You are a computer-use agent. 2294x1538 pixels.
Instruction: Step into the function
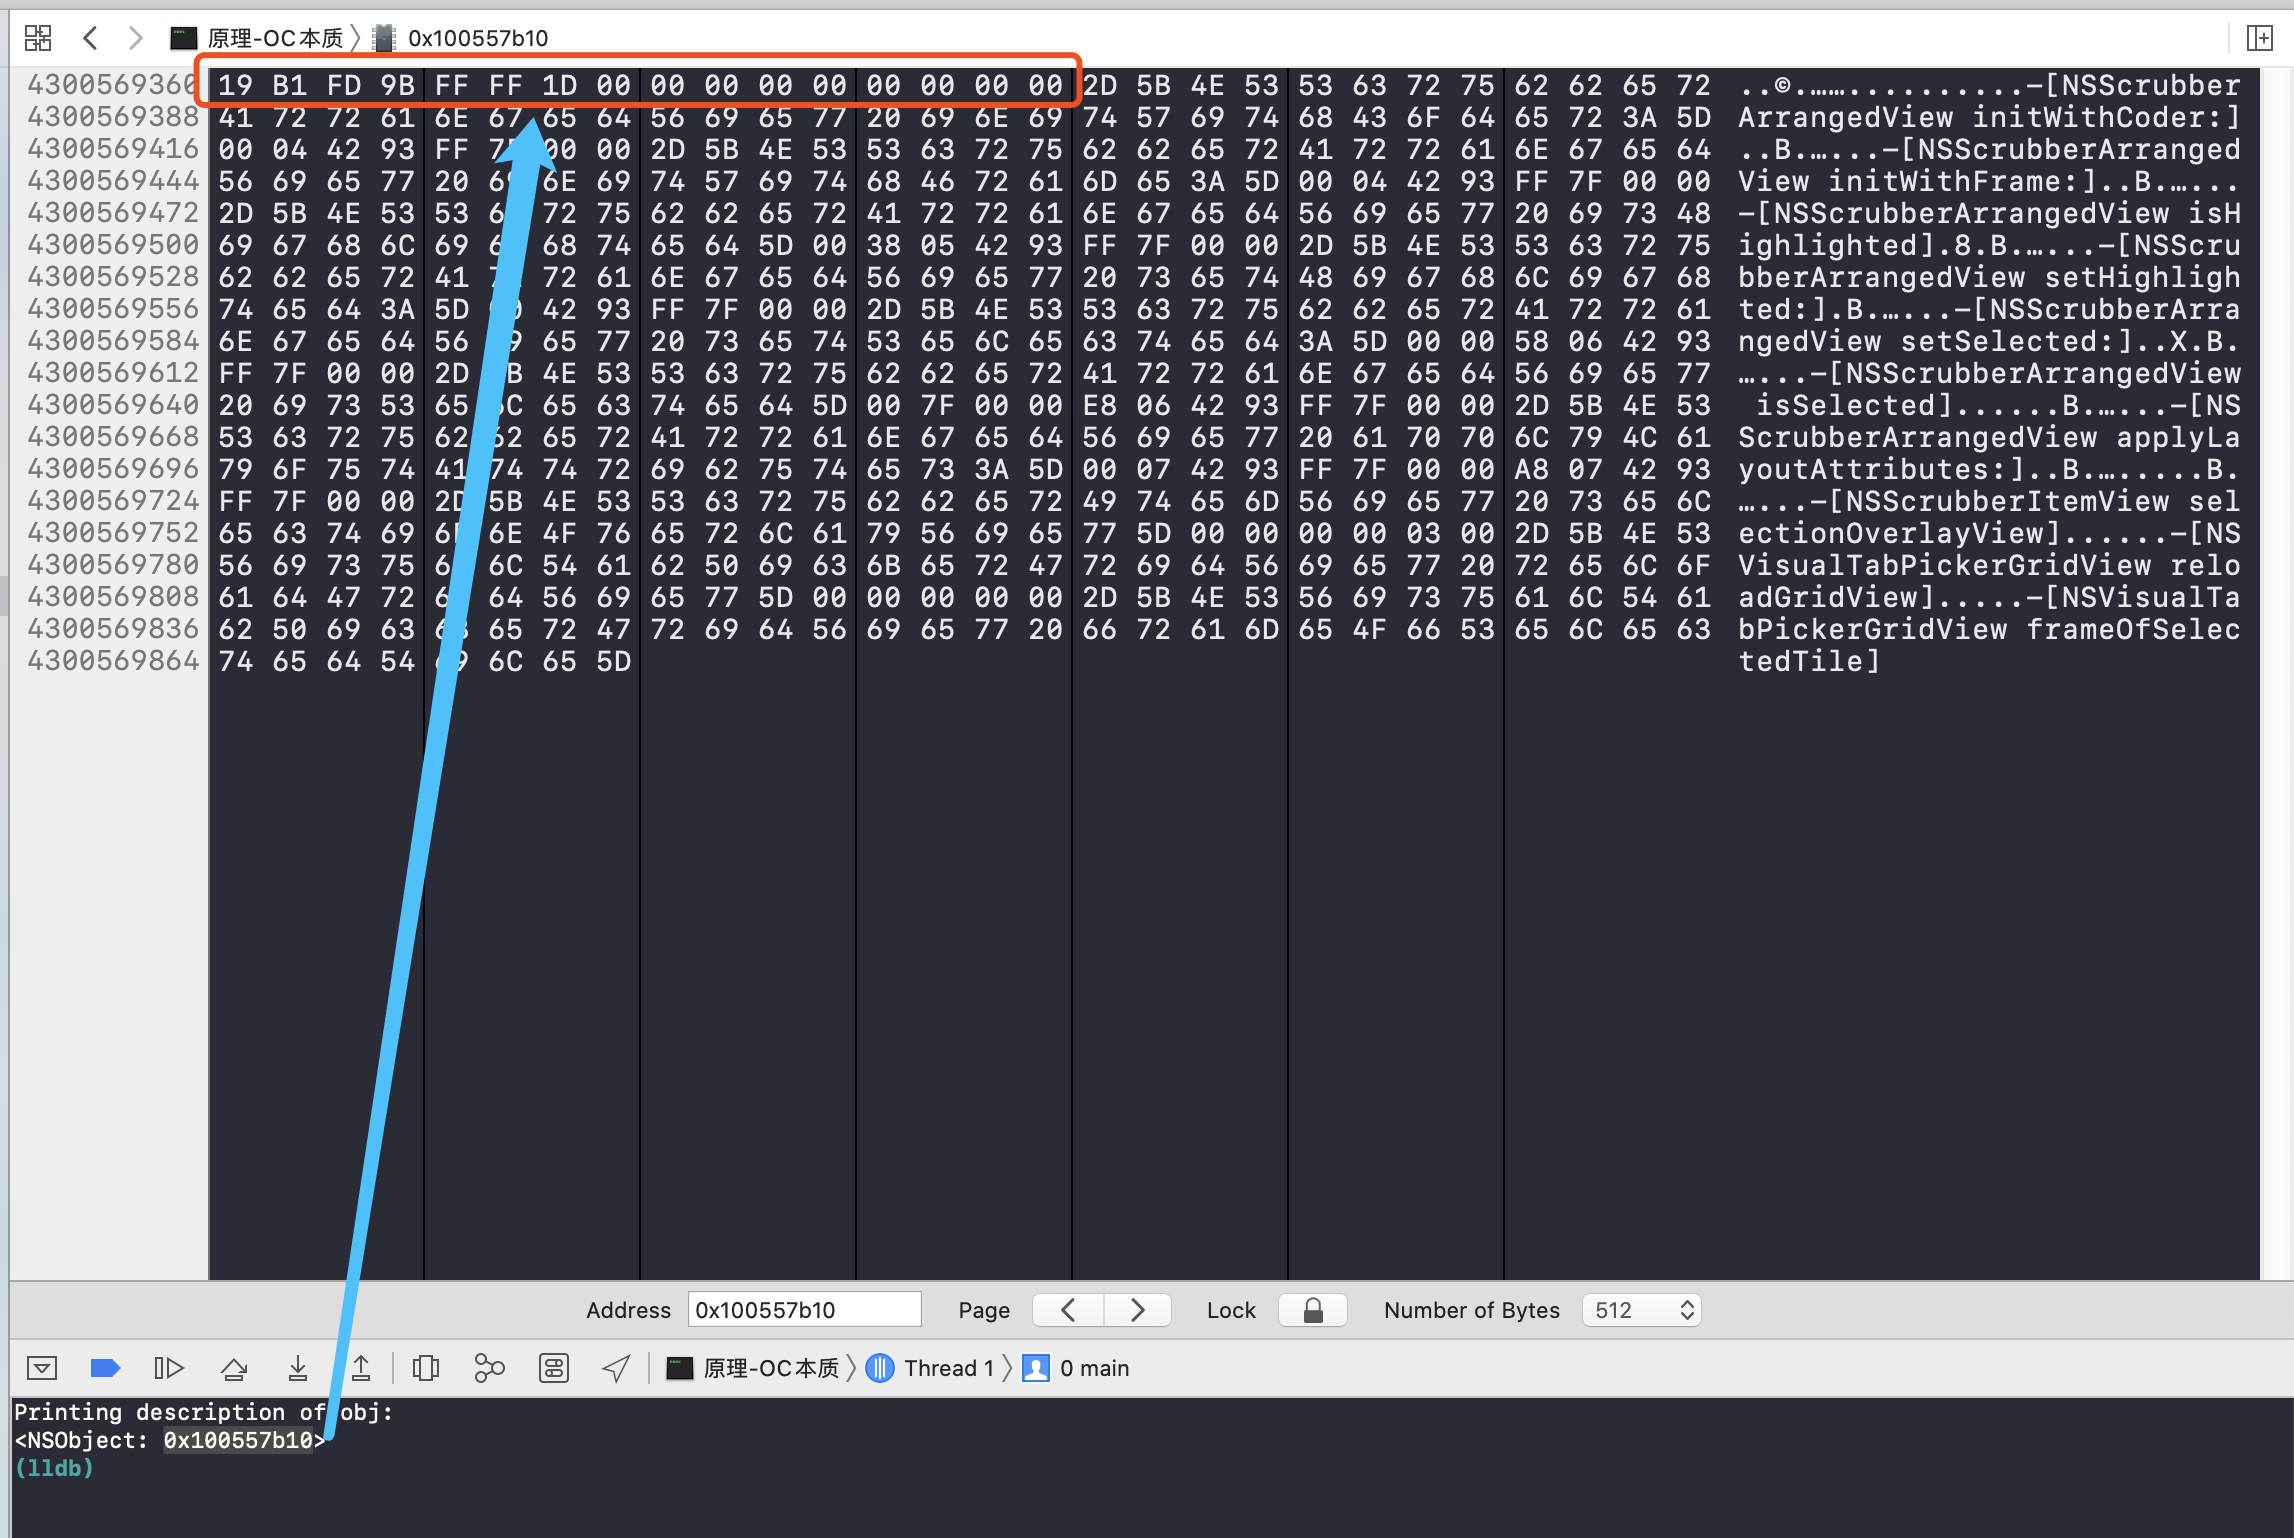(x=297, y=1367)
